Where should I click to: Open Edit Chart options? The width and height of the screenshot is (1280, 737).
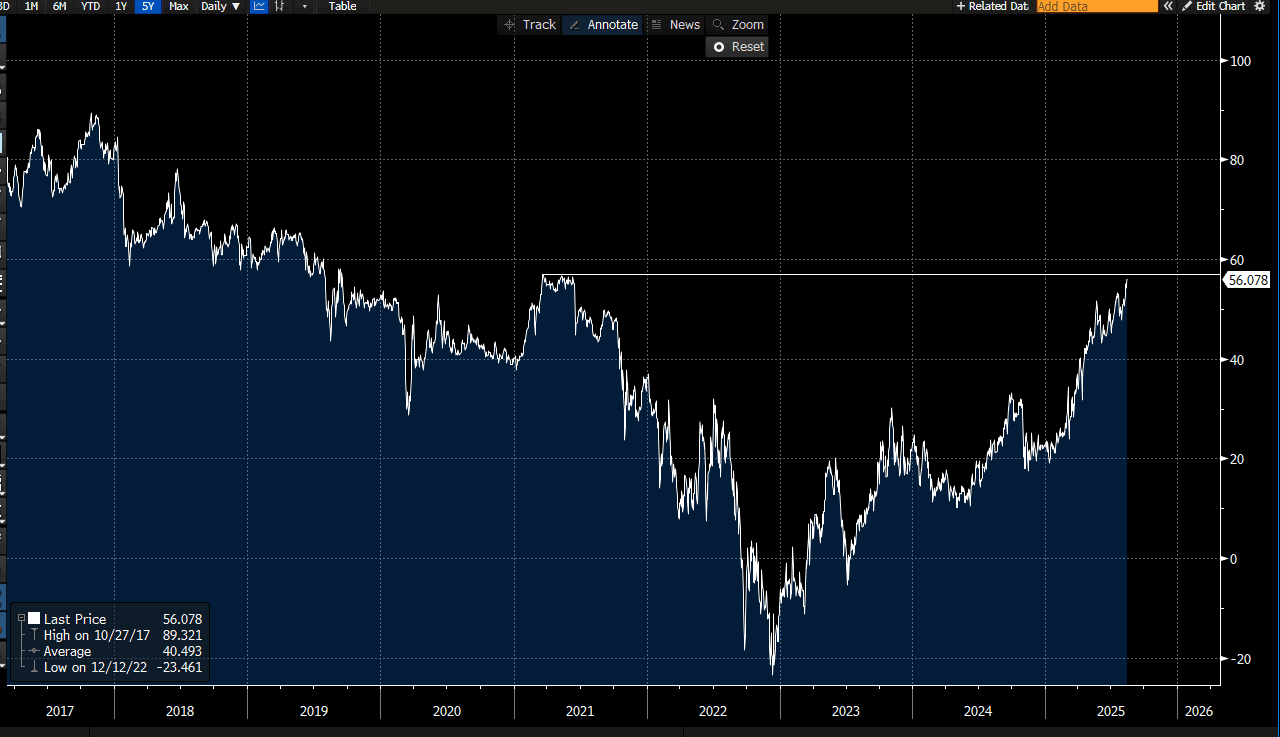[1213, 6]
